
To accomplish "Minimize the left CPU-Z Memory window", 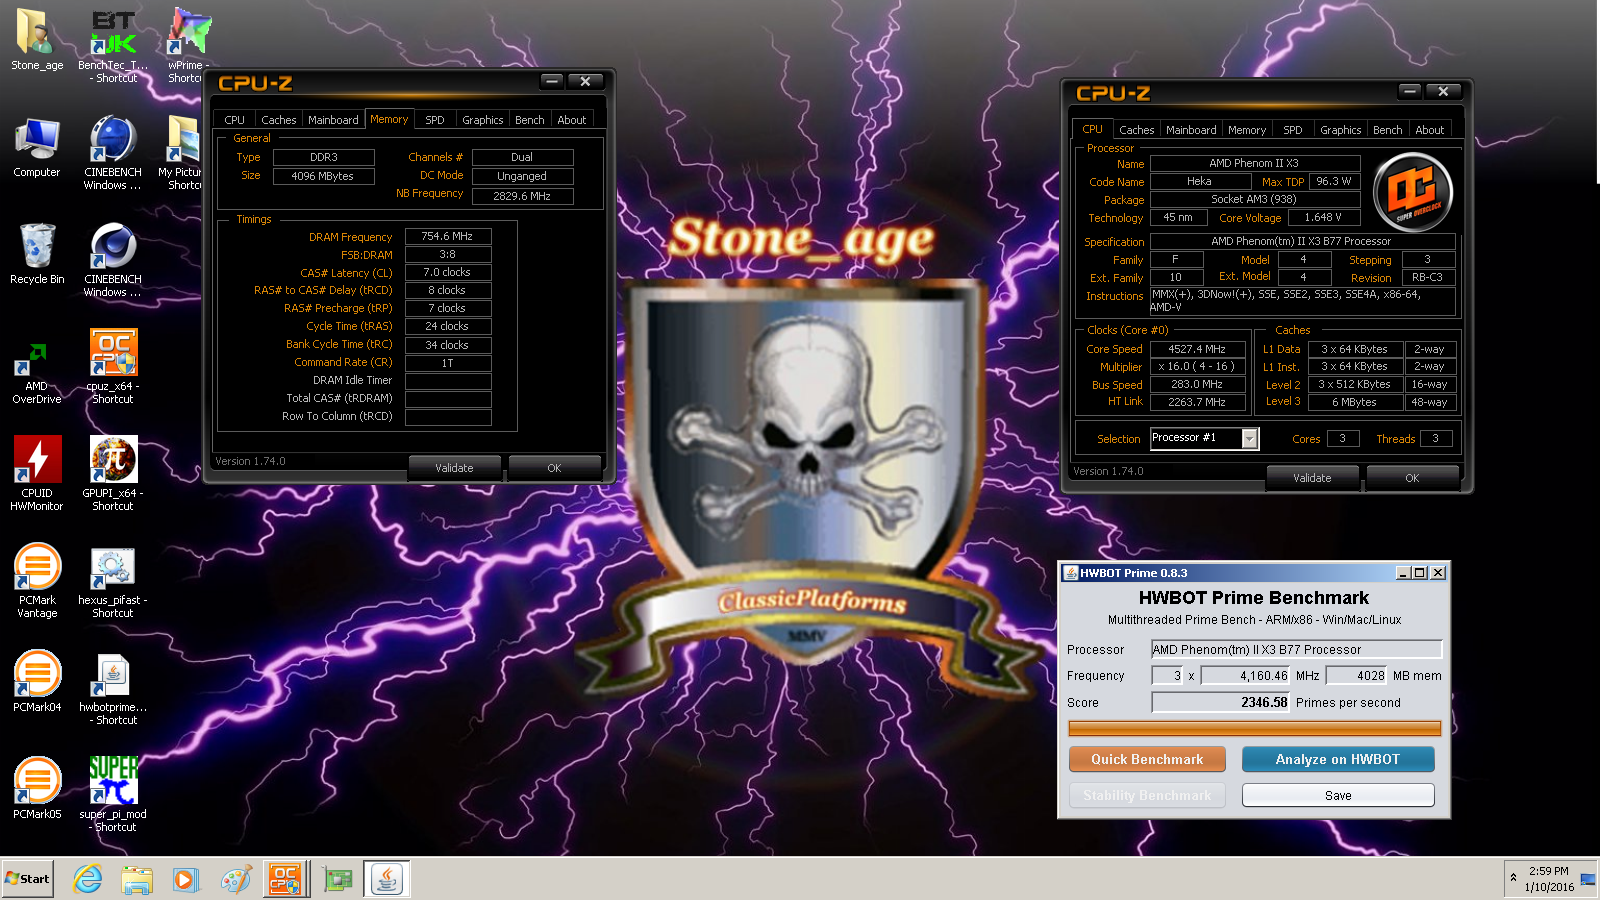I will [552, 81].
